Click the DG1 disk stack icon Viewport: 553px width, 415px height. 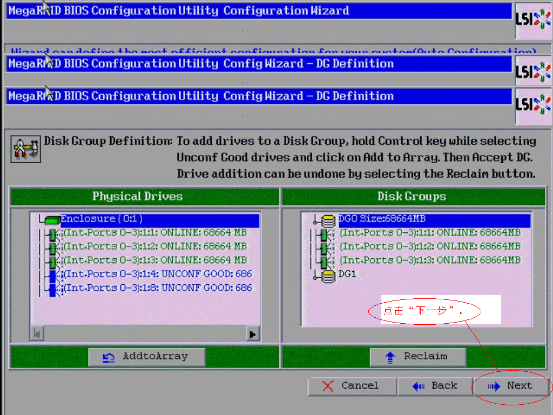[328, 276]
